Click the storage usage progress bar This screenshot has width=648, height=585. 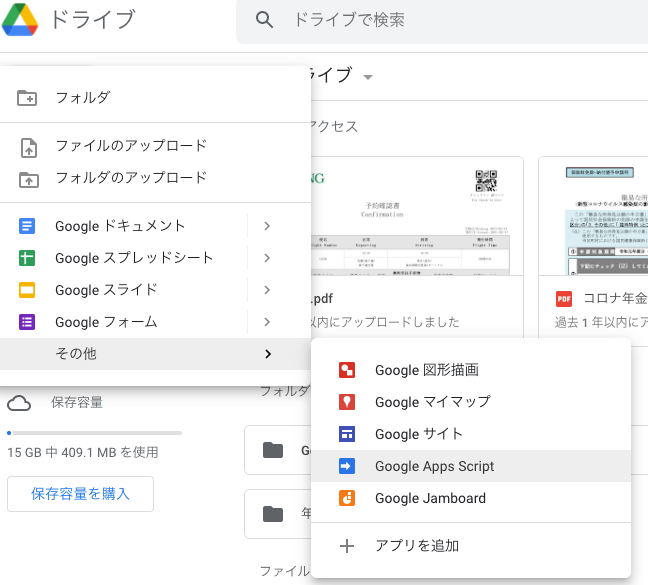point(95,433)
